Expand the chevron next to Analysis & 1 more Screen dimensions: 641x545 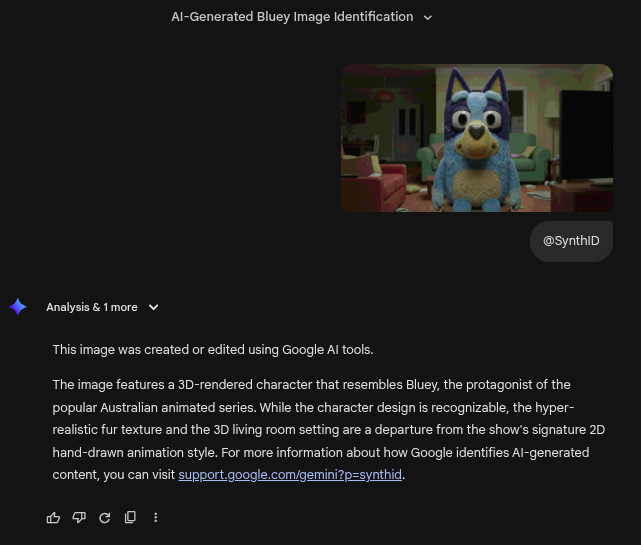point(153,307)
